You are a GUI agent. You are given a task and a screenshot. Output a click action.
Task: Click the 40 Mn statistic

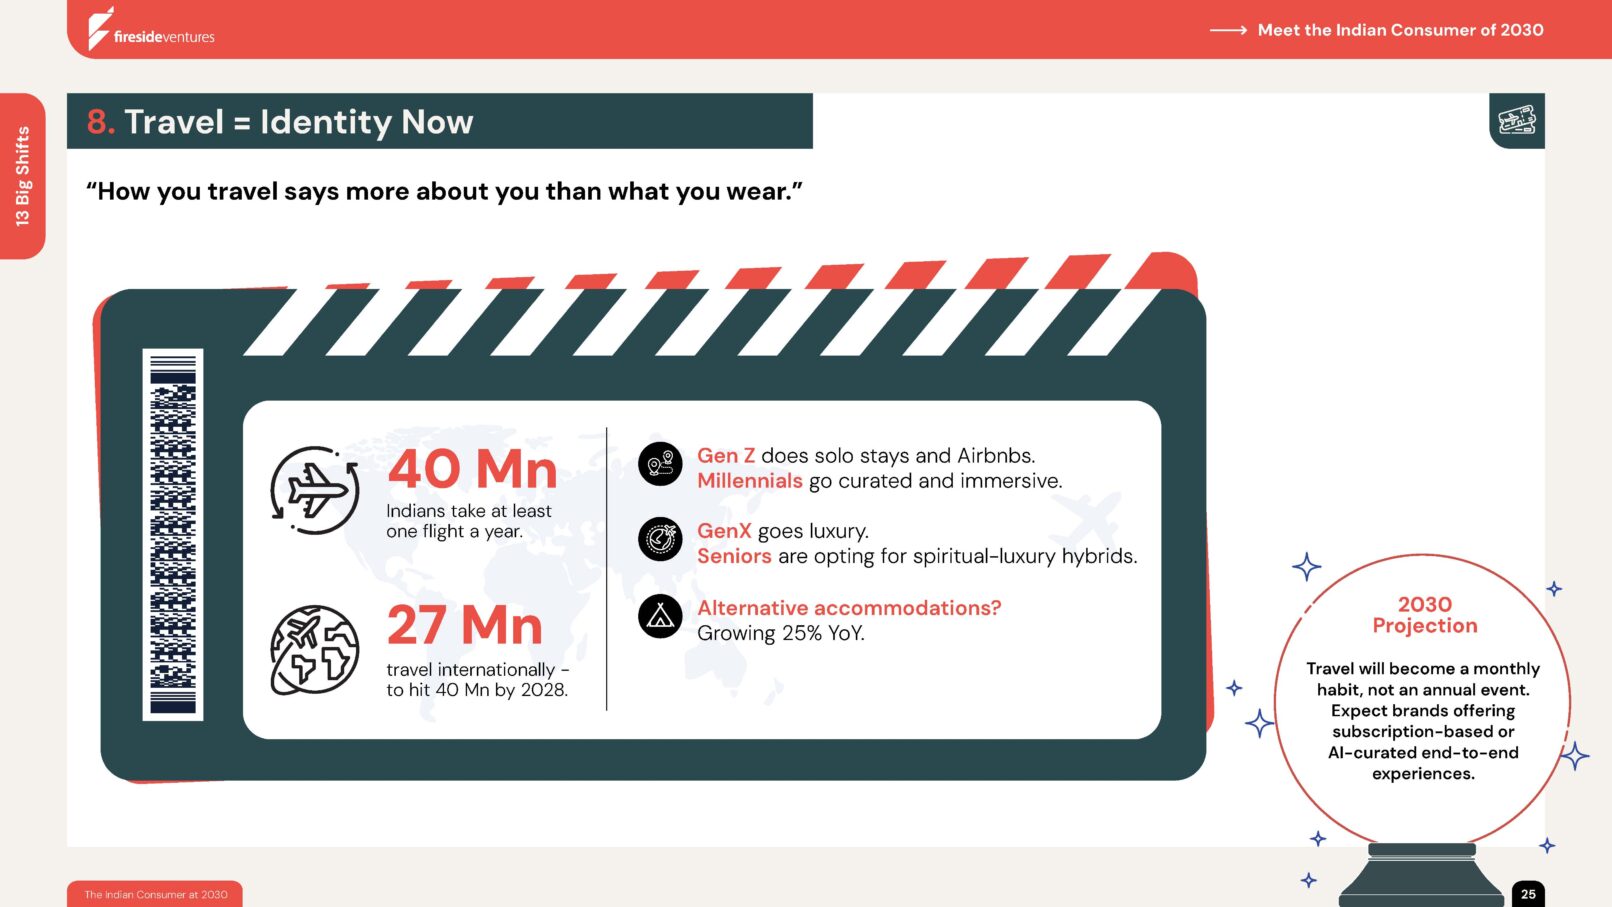(472, 469)
